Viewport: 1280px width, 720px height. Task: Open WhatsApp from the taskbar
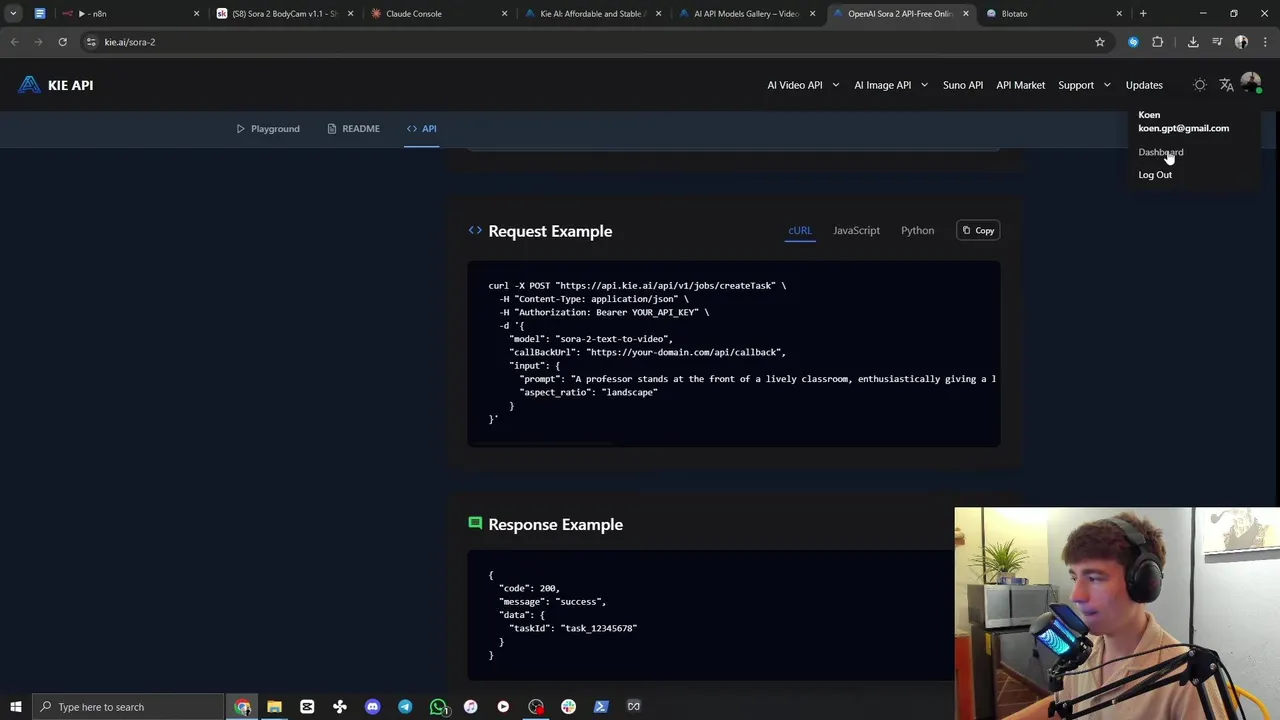click(438, 707)
